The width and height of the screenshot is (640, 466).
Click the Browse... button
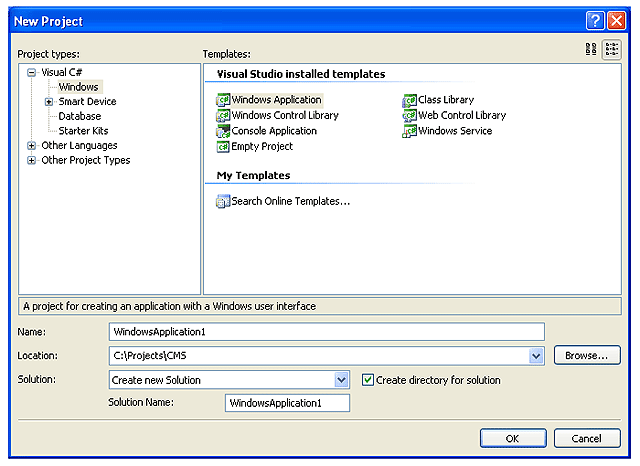(x=587, y=355)
